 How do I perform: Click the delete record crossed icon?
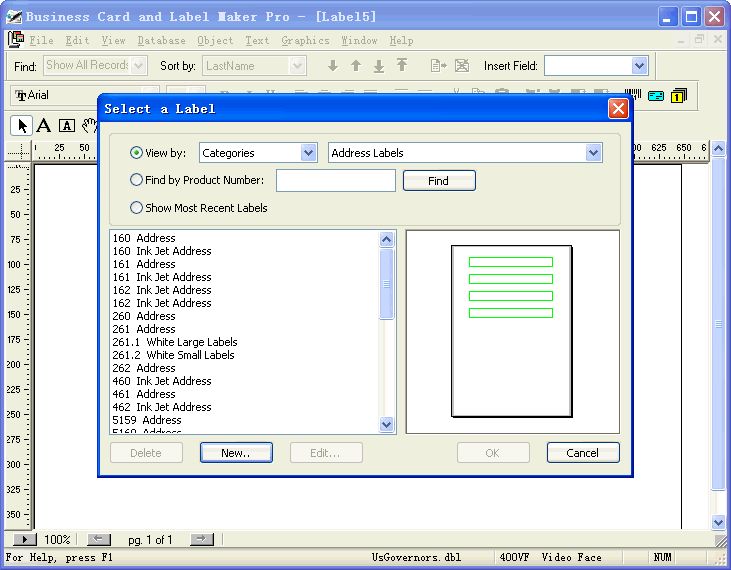pyautogui.click(x=462, y=66)
